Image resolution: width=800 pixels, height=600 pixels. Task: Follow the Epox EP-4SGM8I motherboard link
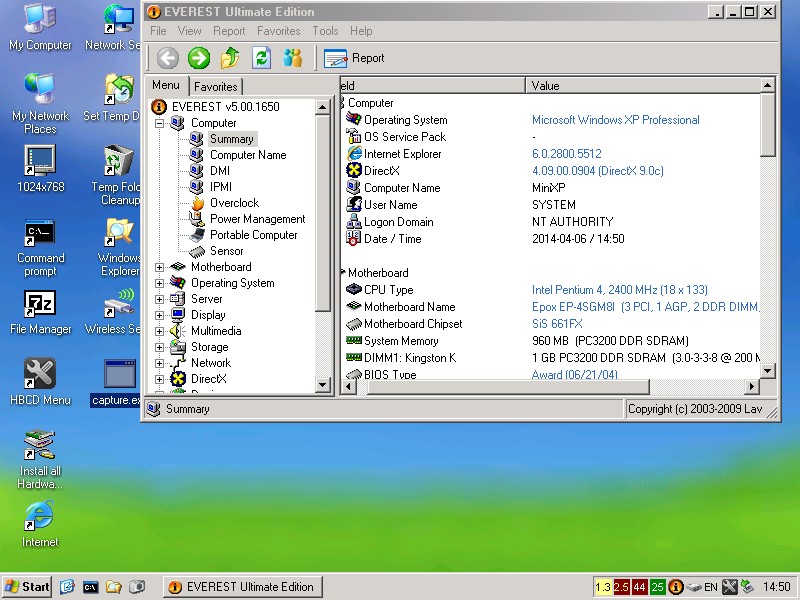tap(645, 307)
